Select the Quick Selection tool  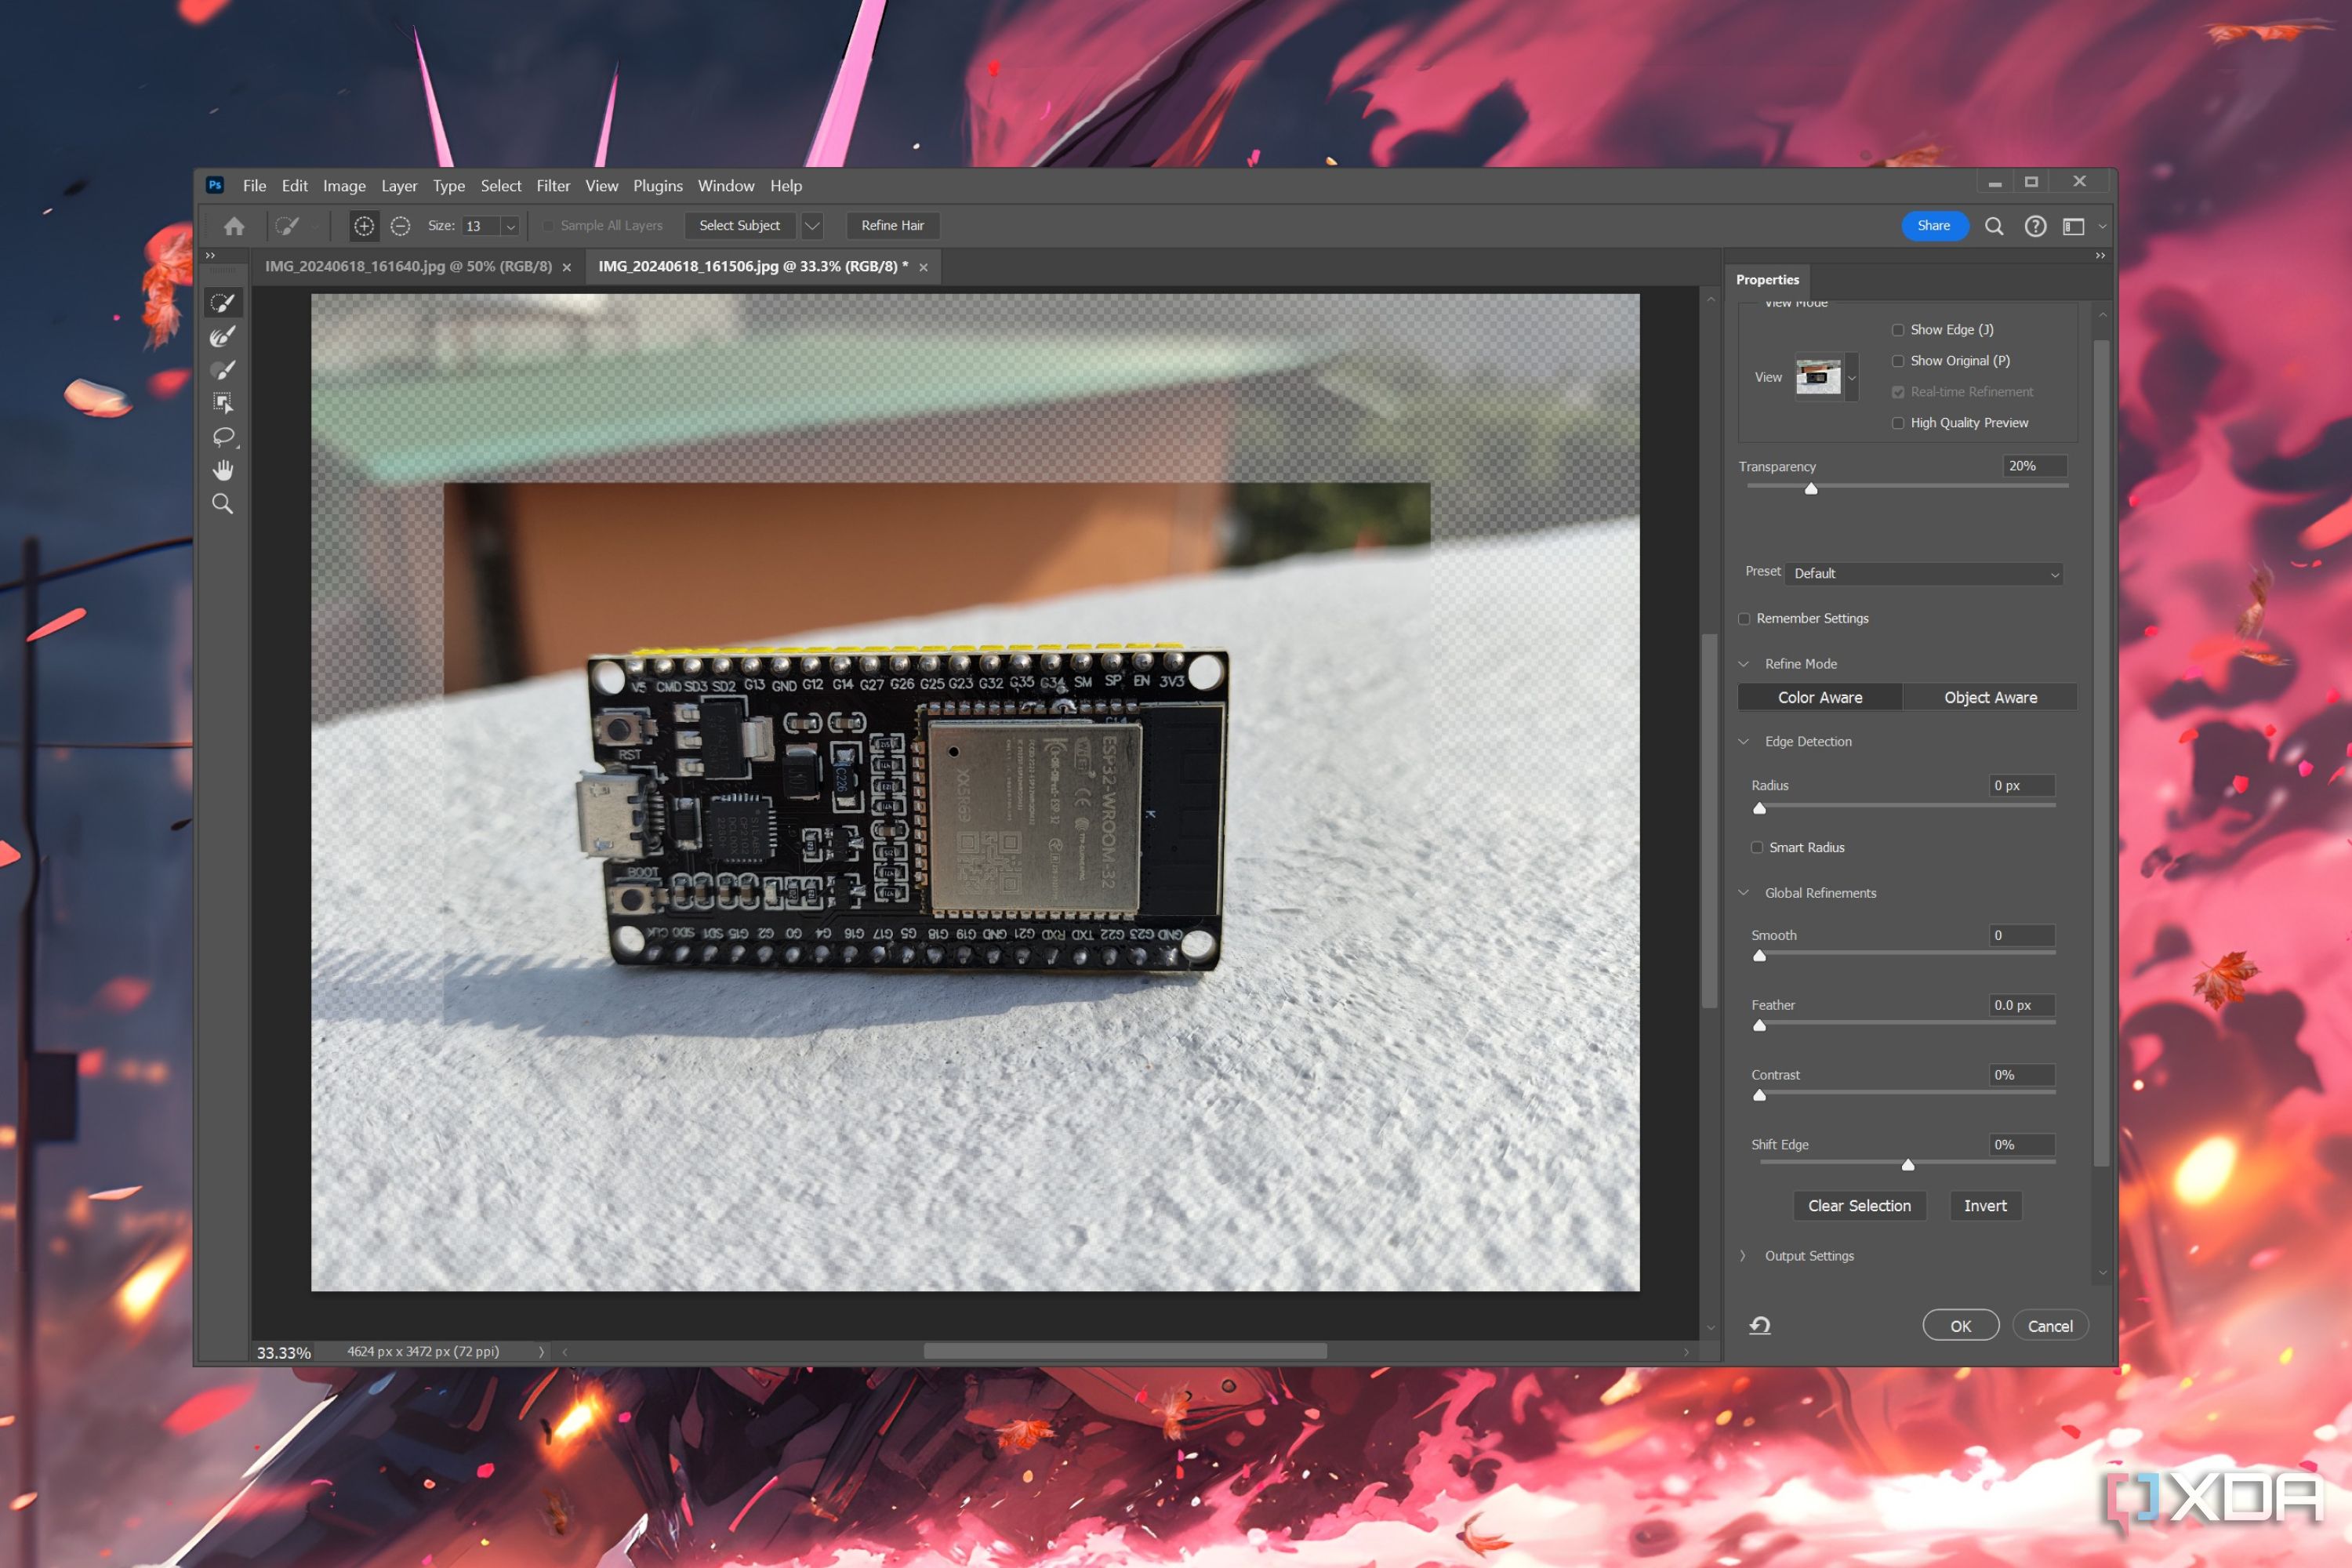coord(223,303)
